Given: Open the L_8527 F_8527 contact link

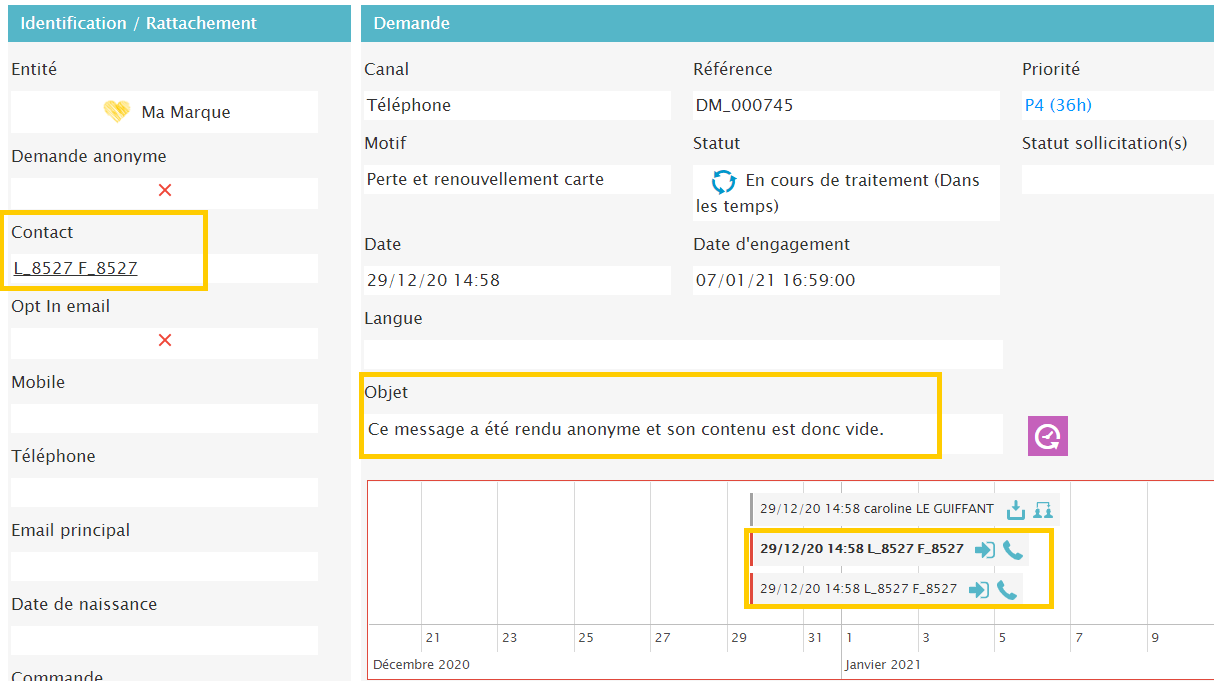Looking at the screenshot, I should (x=76, y=268).
